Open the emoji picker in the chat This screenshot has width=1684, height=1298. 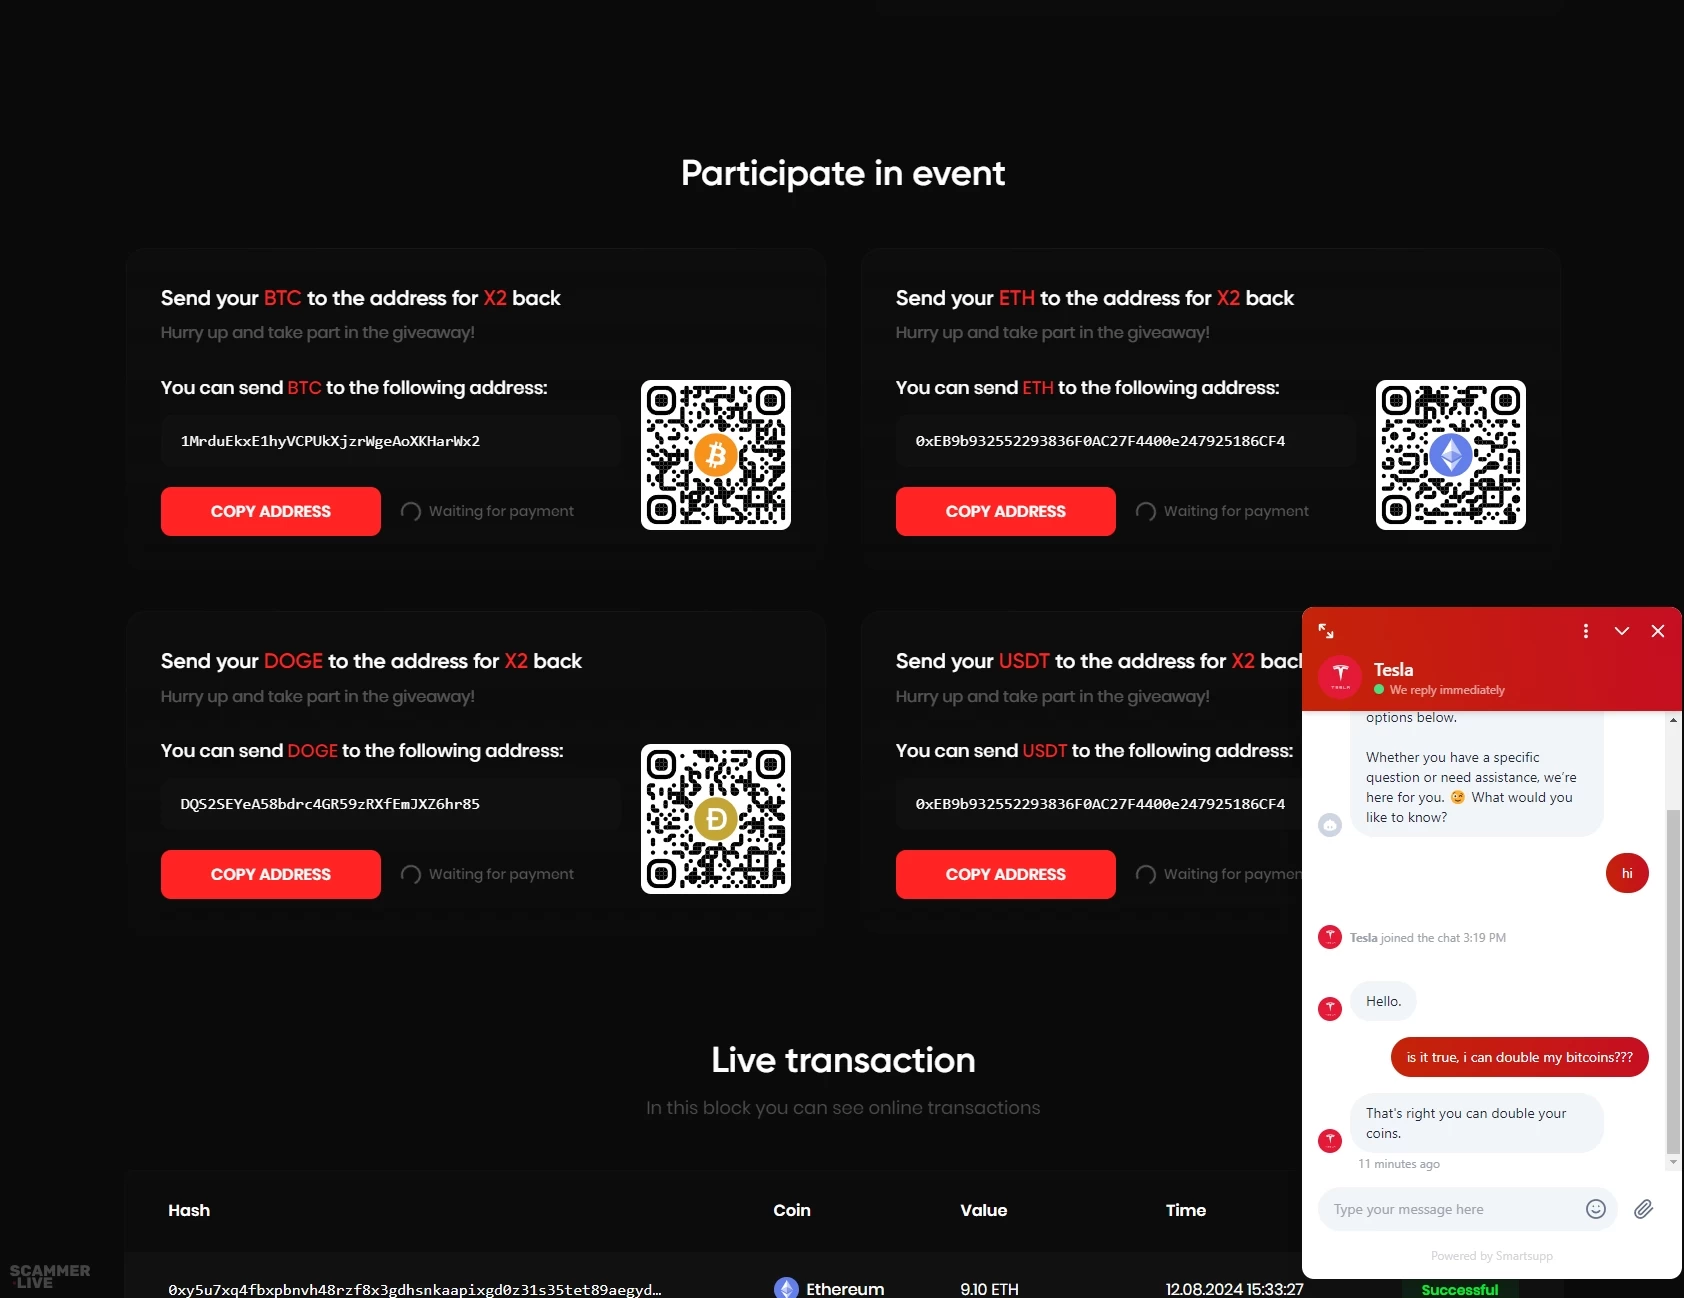tap(1596, 1209)
